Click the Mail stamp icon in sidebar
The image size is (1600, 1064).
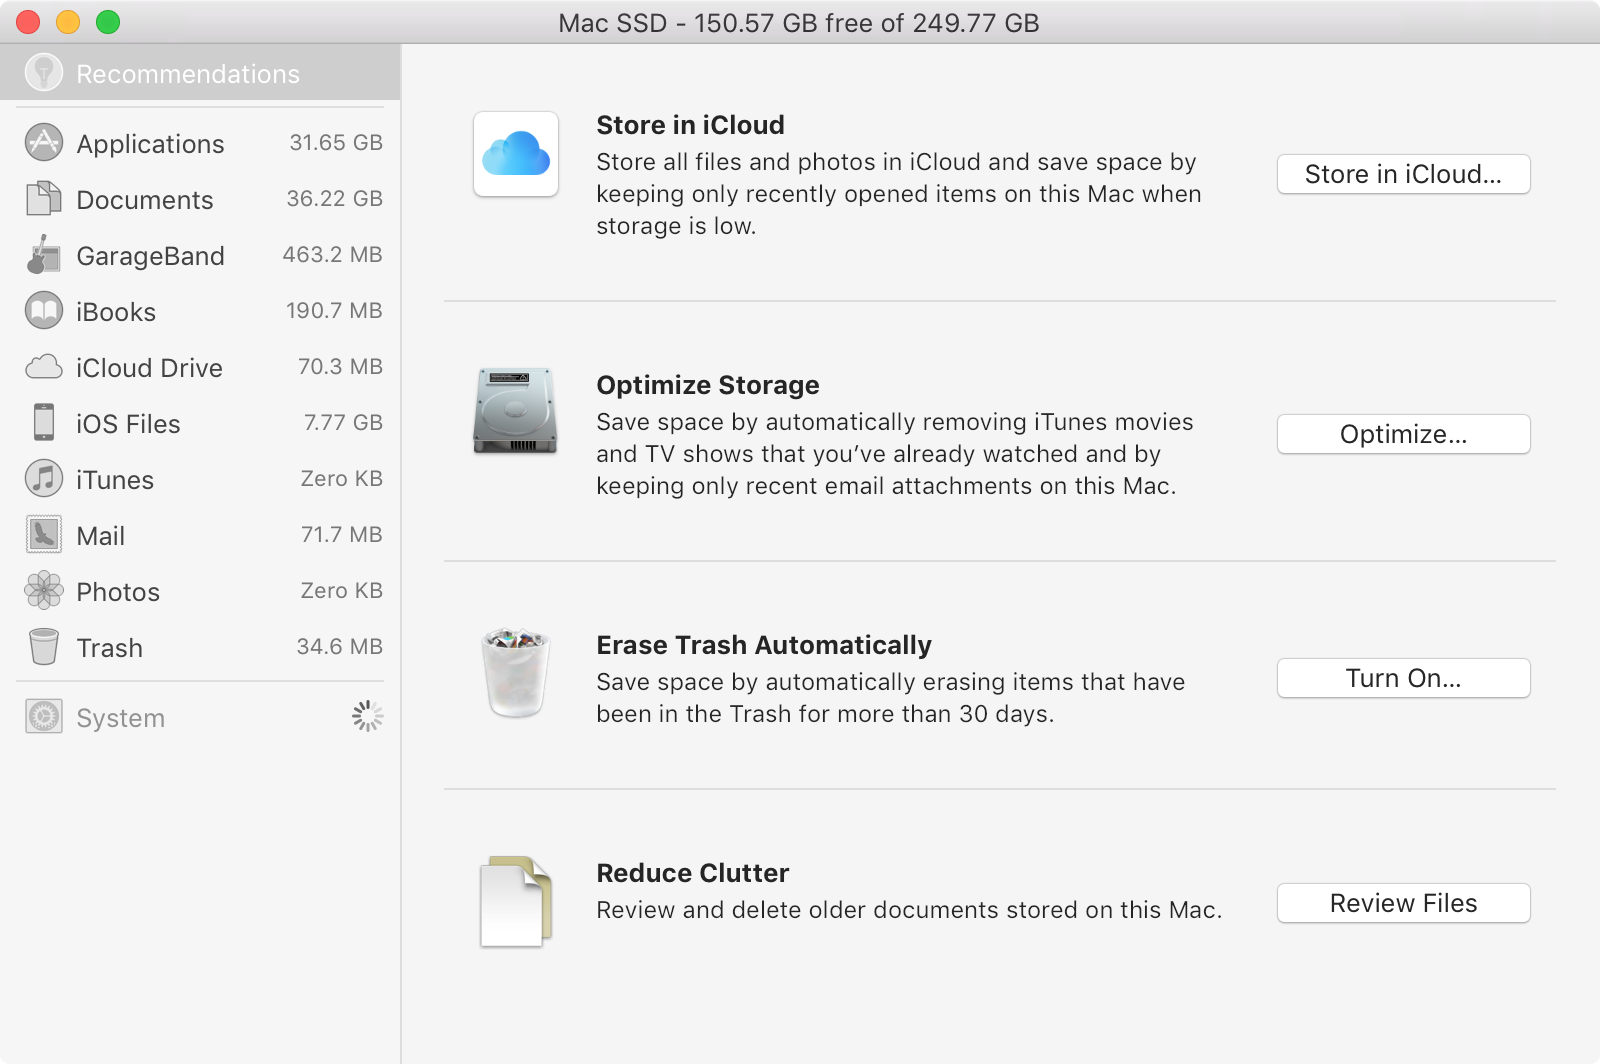pyautogui.click(x=41, y=534)
